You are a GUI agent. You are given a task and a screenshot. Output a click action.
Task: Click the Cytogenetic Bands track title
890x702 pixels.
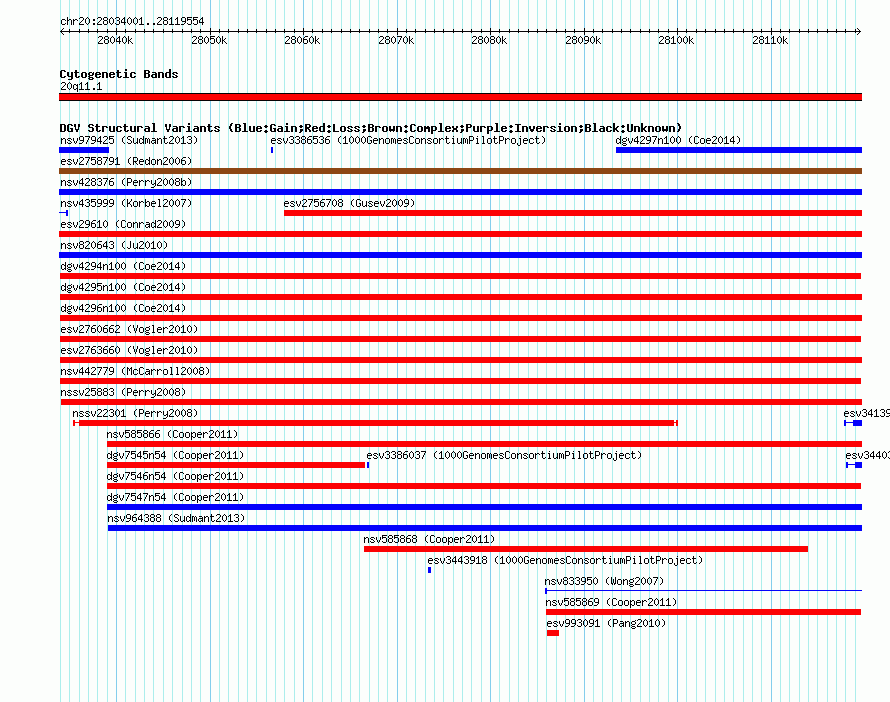pos(119,74)
